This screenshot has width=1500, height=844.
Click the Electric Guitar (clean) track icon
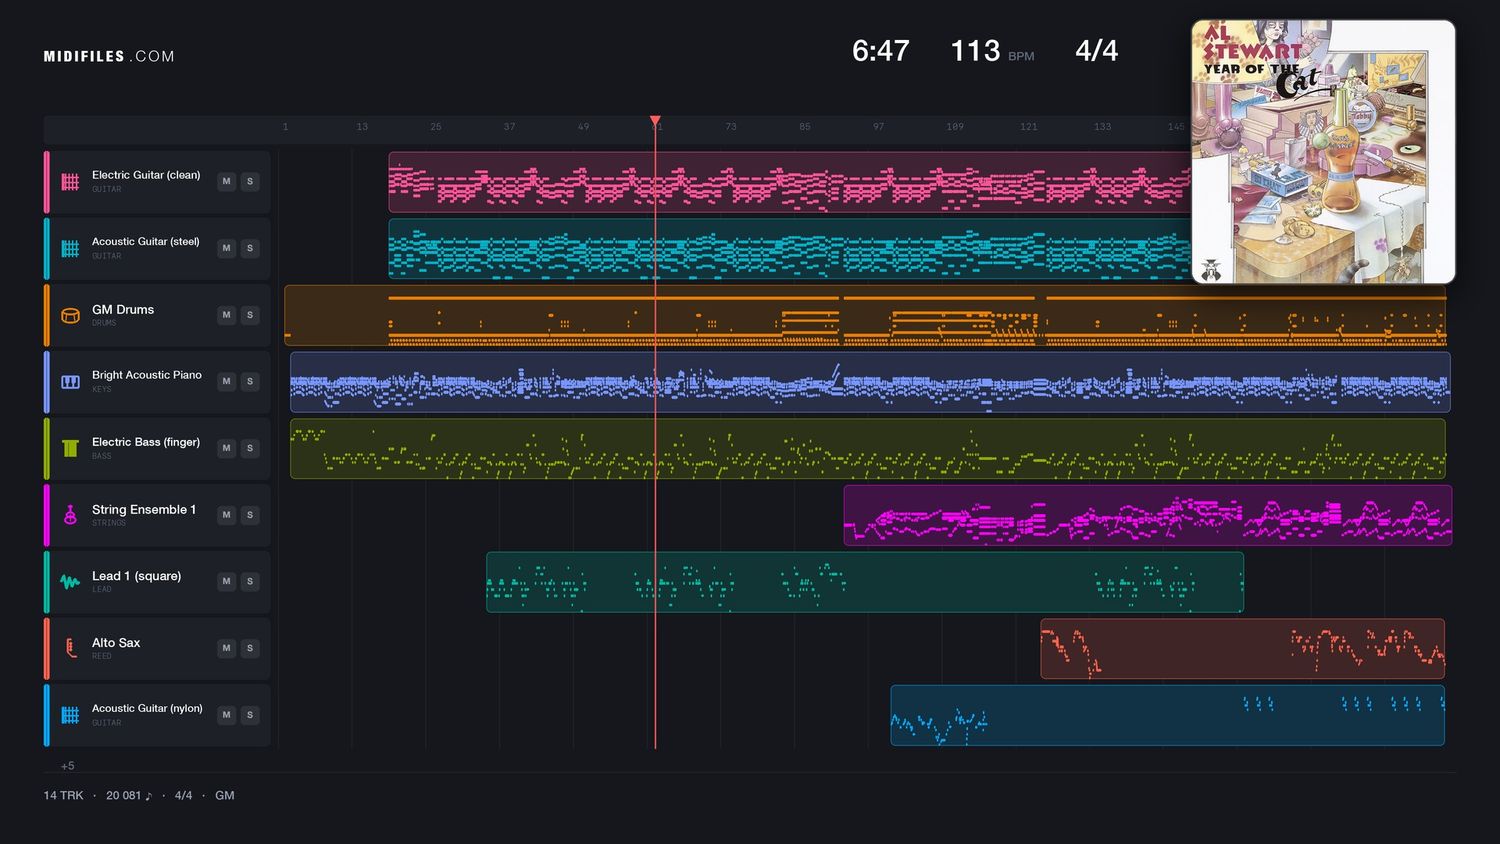[x=70, y=182]
